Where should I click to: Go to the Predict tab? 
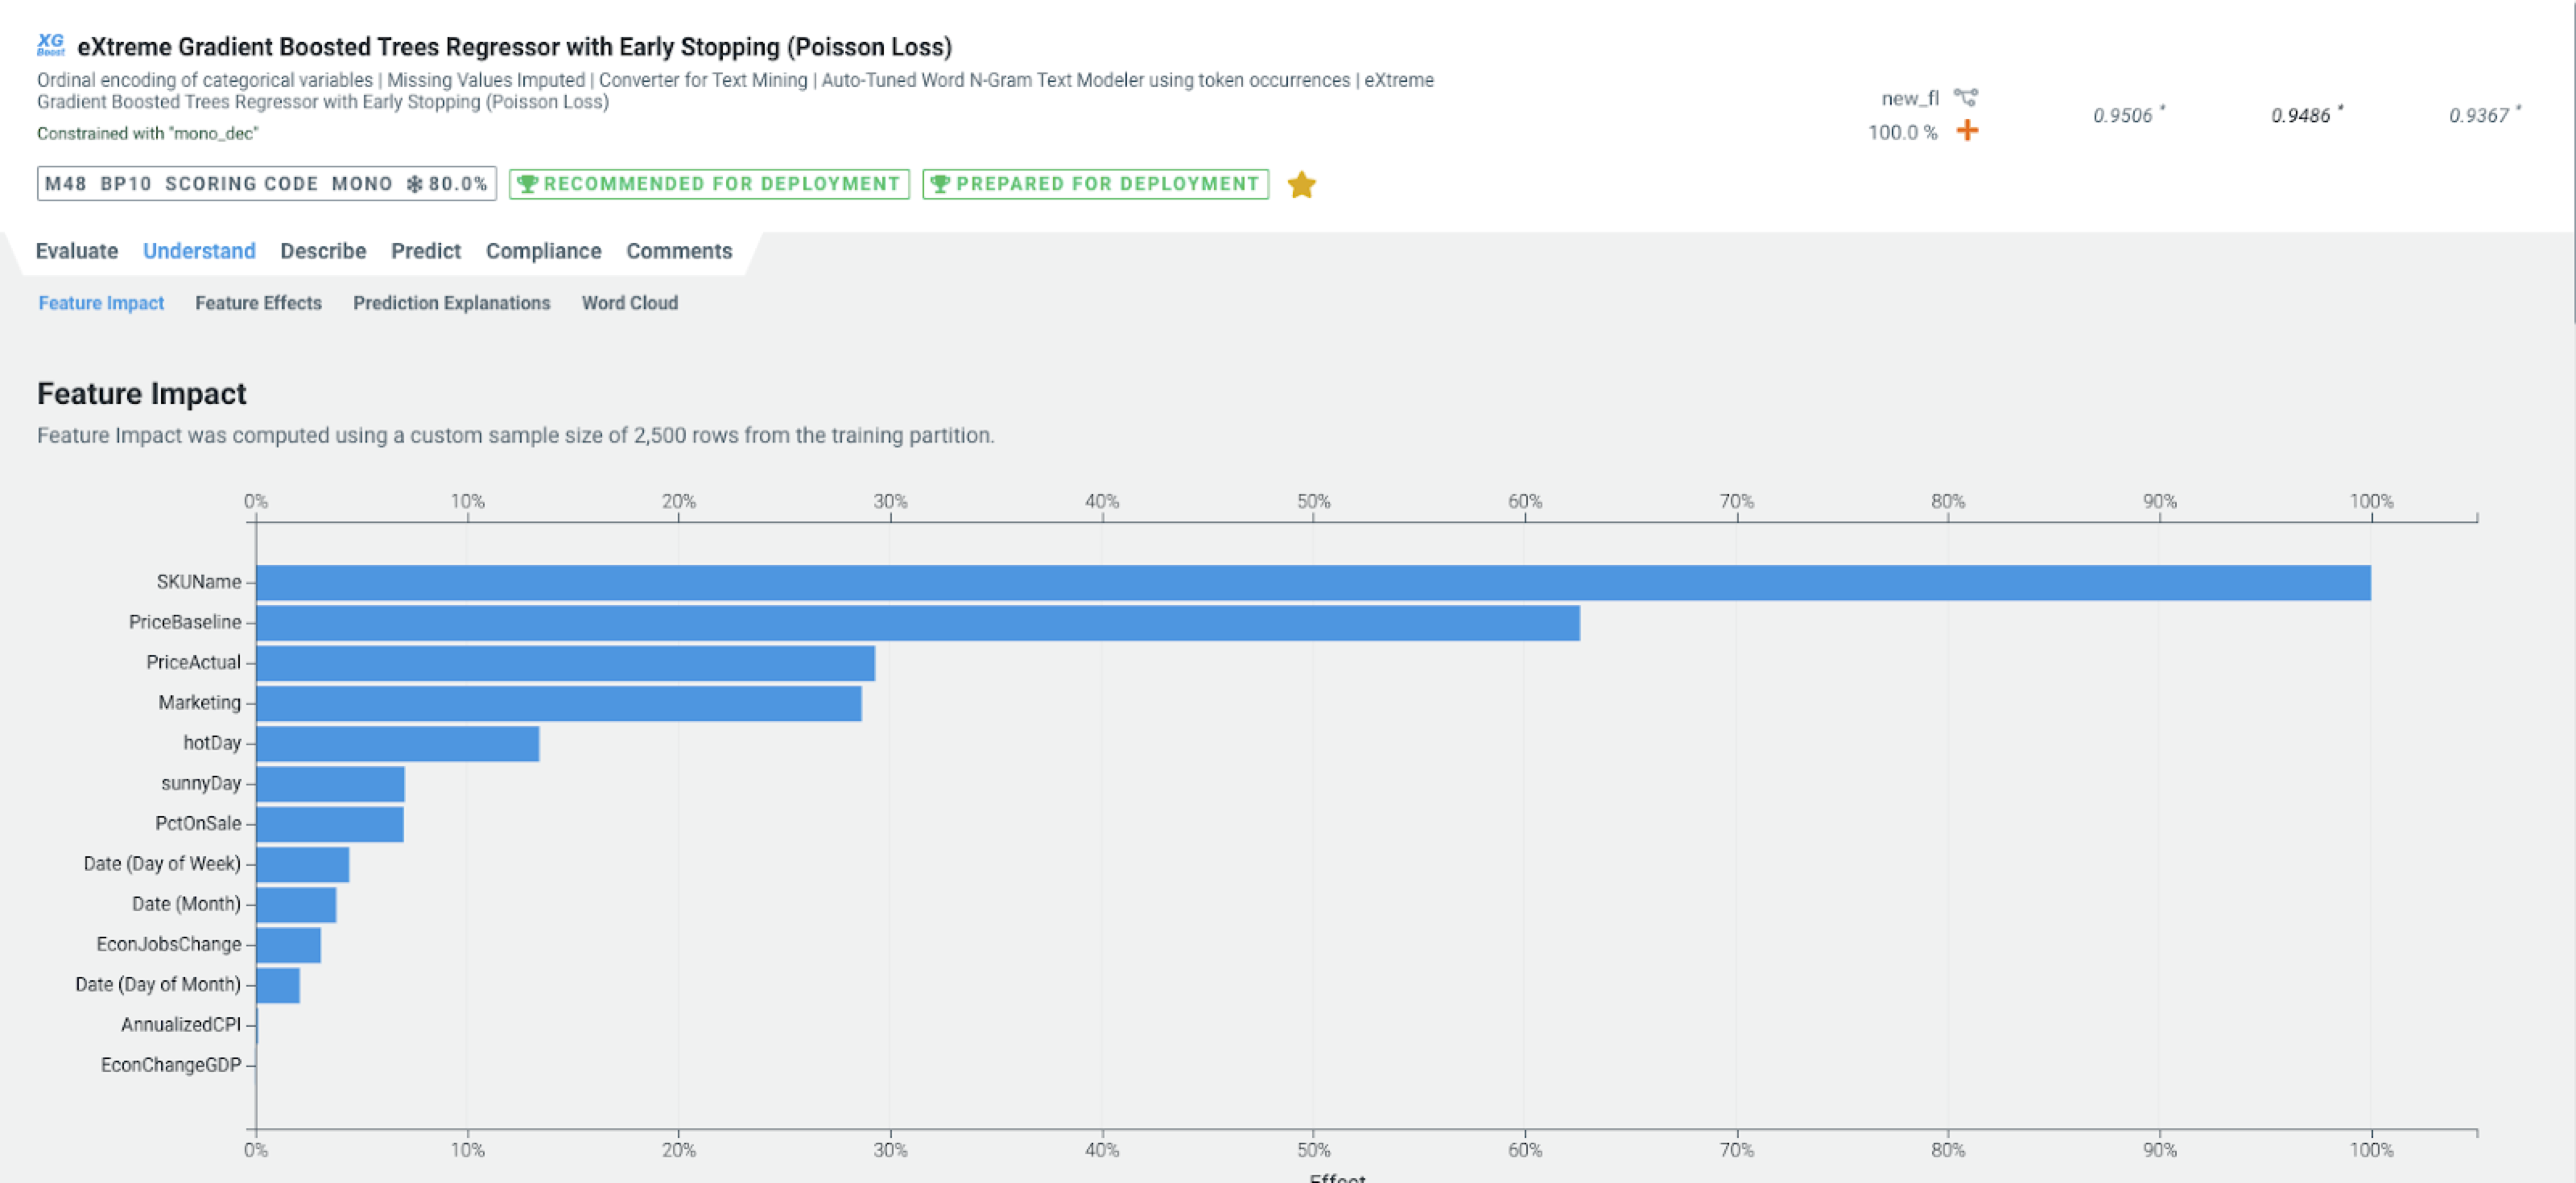425,251
